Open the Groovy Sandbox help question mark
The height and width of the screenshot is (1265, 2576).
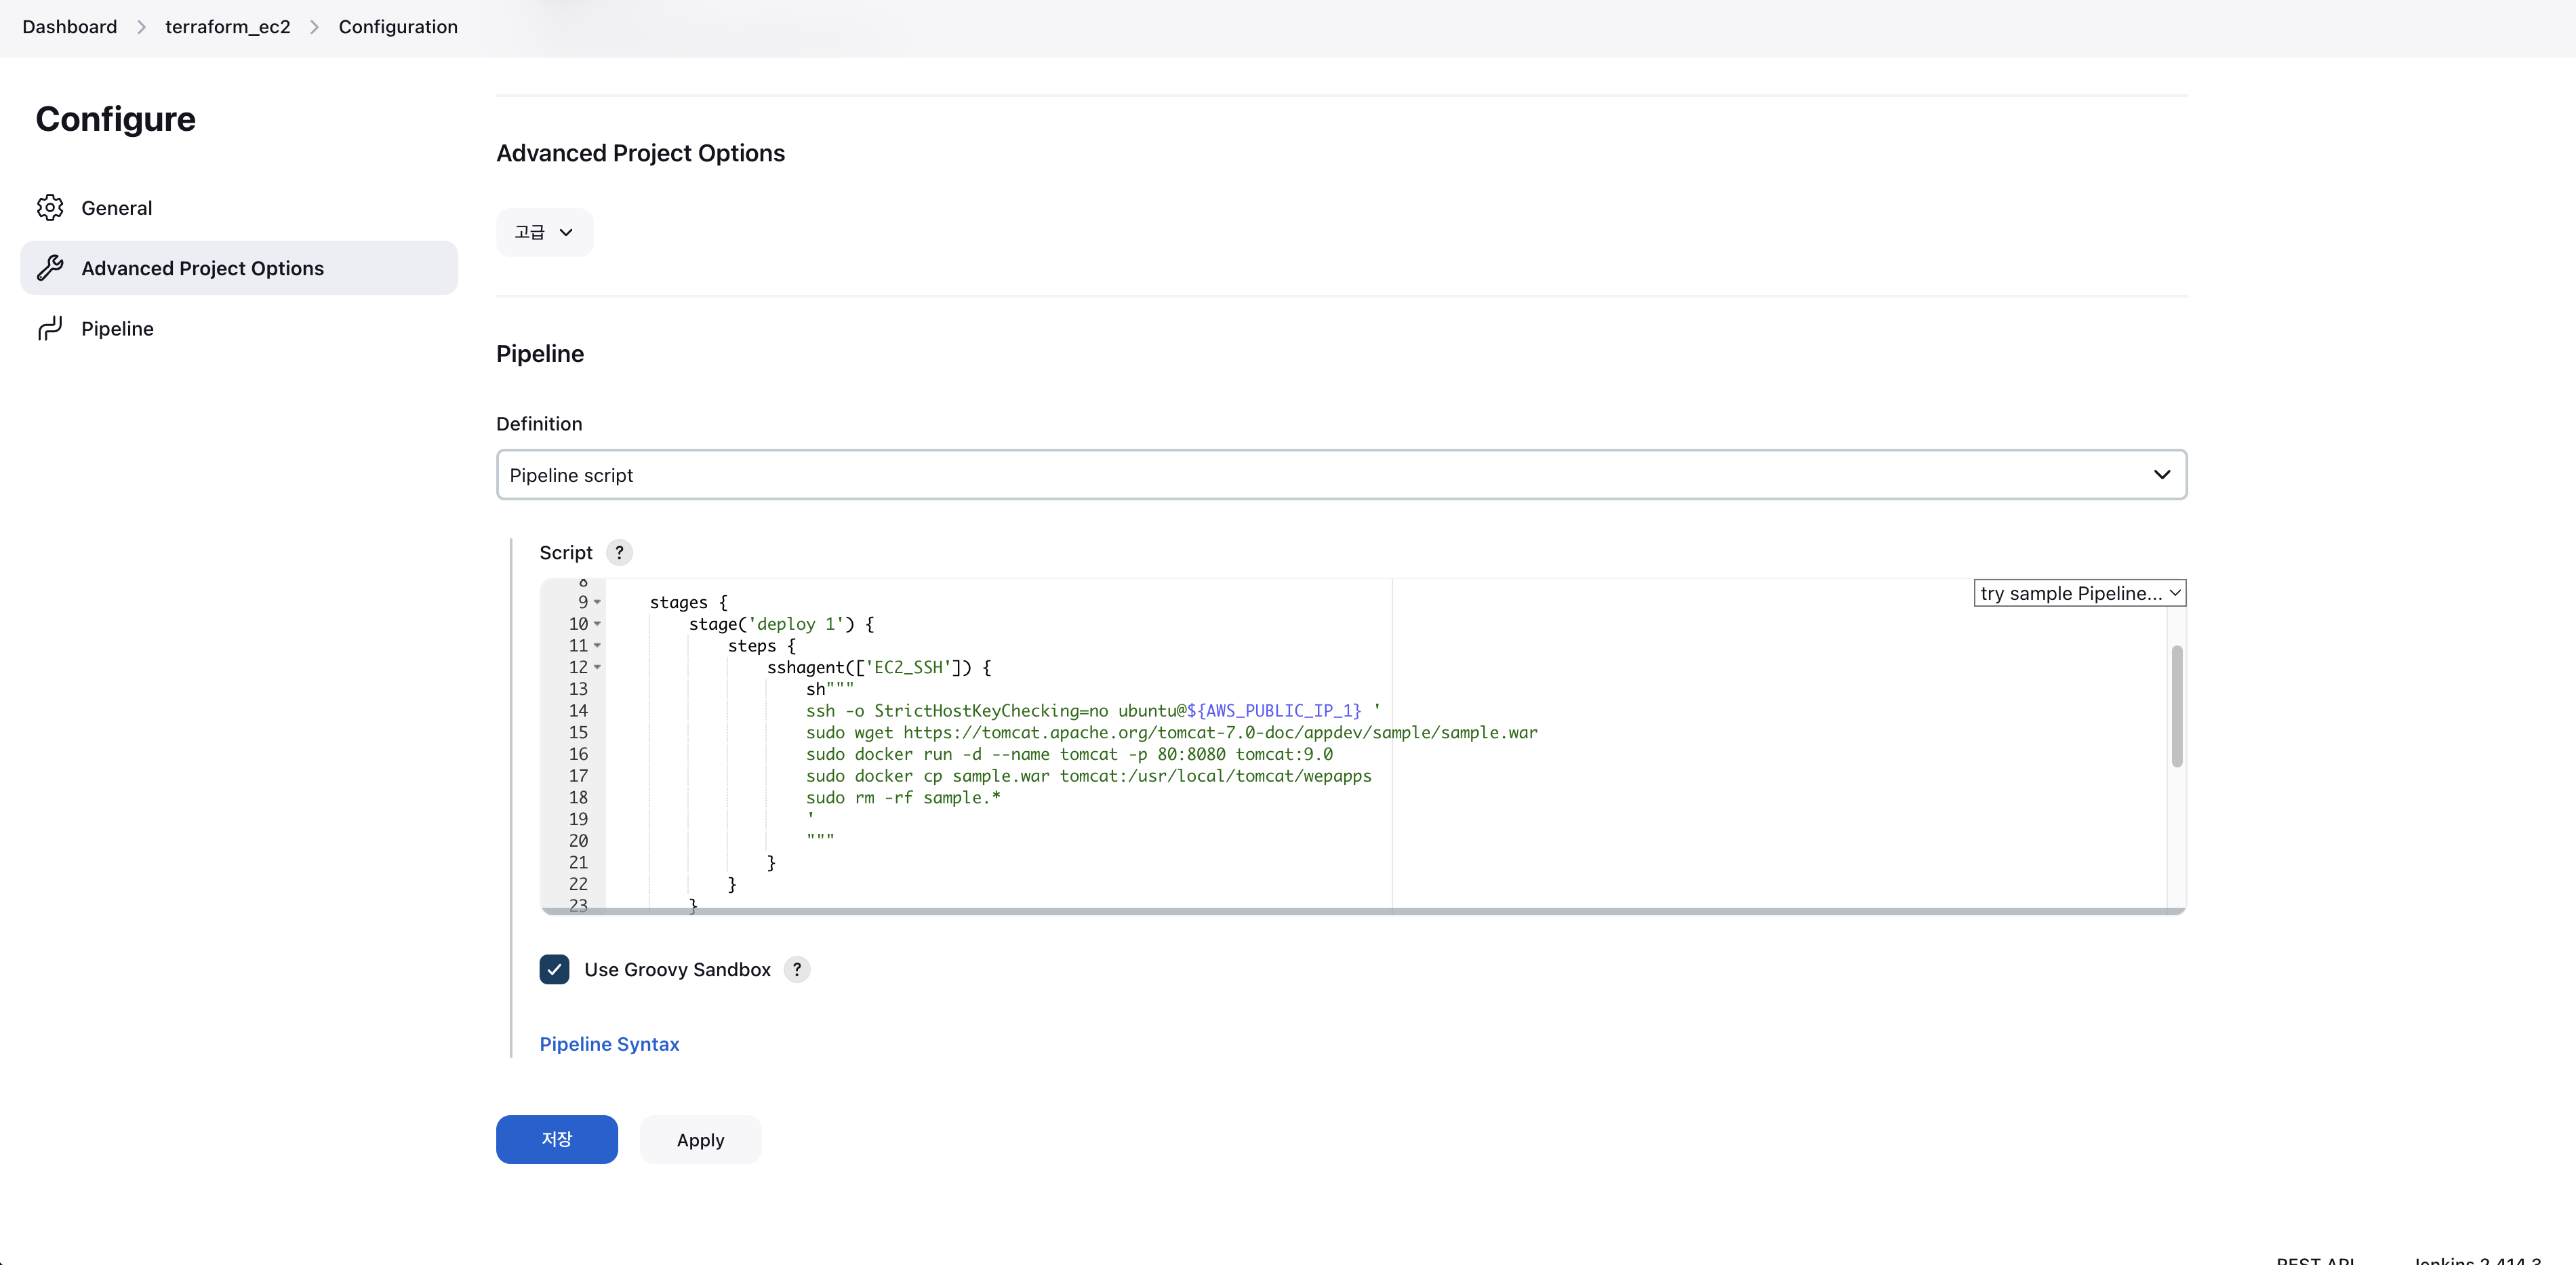(797, 969)
